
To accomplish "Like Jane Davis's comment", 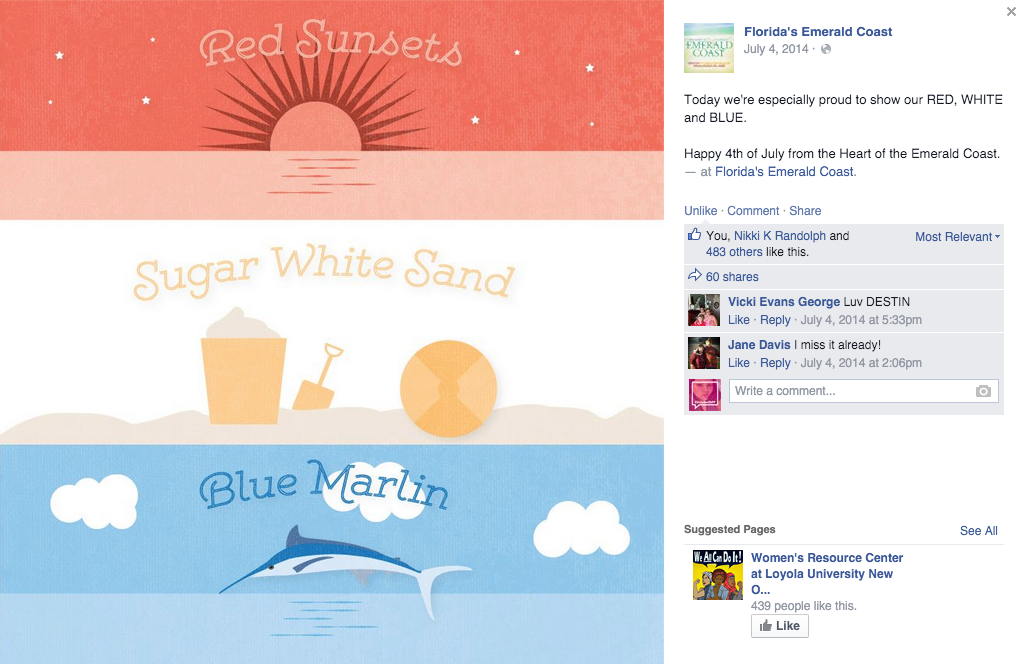I will tap(739, 363).
